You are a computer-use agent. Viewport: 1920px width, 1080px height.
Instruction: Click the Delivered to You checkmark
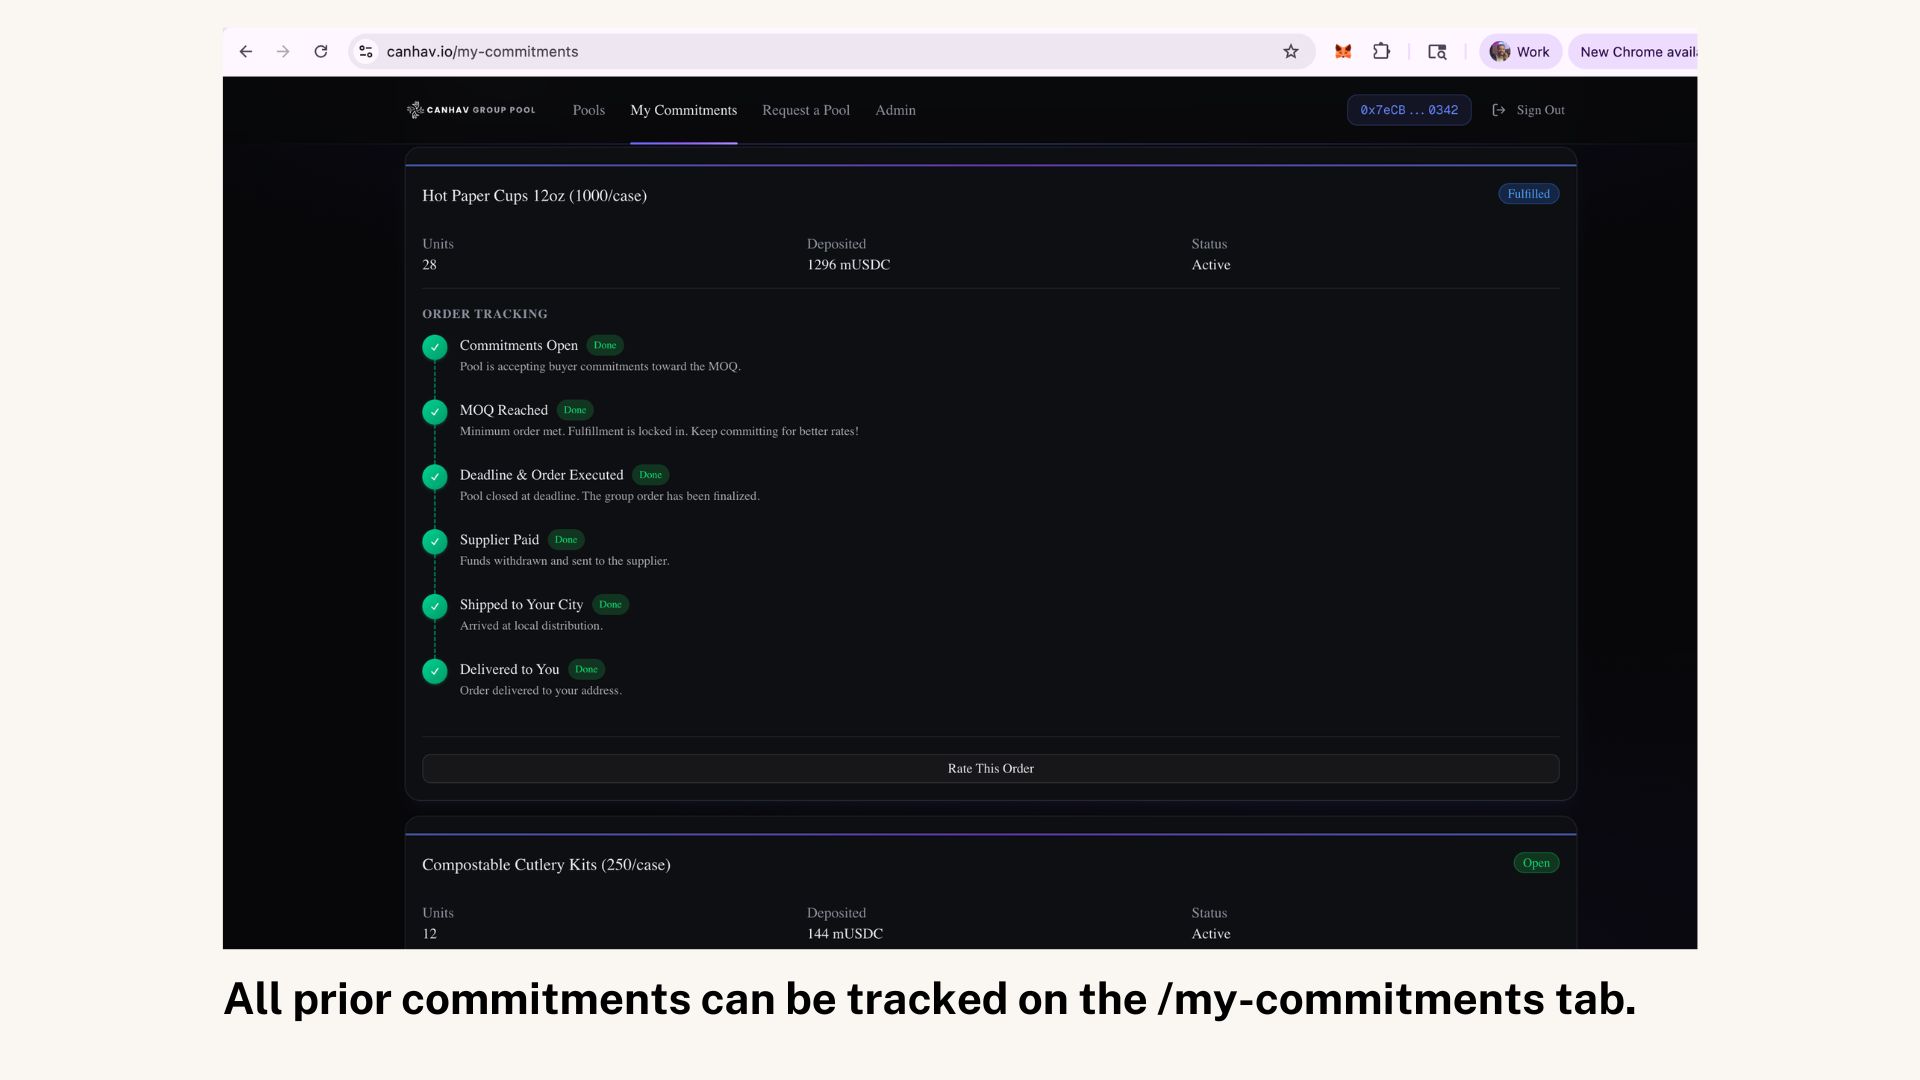click(x=435, y=671)
